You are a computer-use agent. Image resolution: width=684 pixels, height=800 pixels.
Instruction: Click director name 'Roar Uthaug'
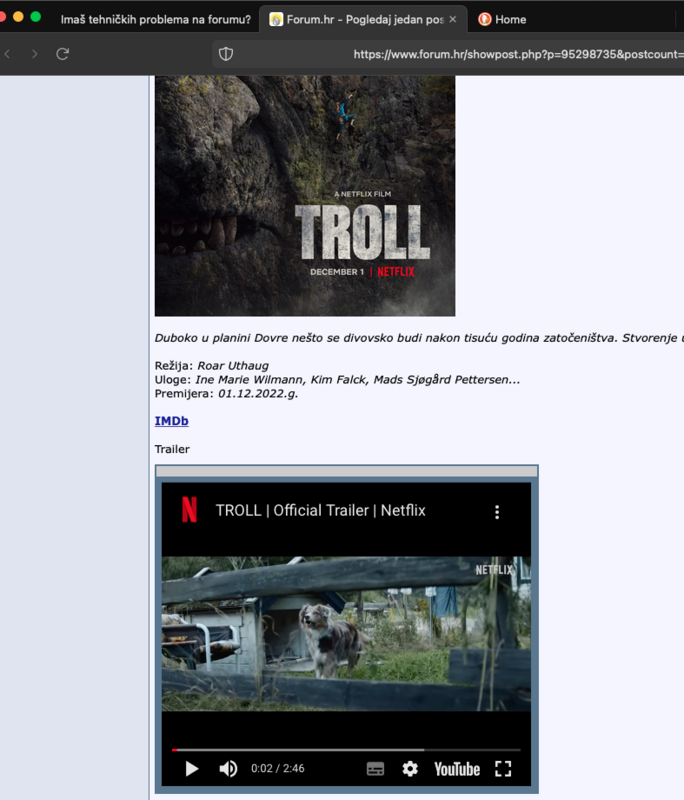pyautogui.click(x=233, y=365)
